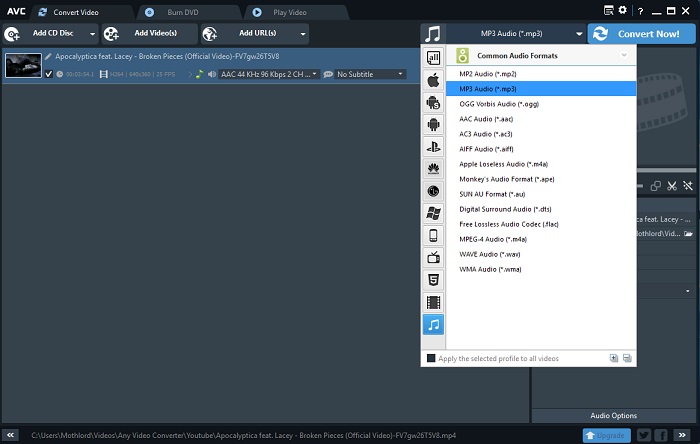Collapse the left panel with double arrow
The width and height of the screenshot is (700, 444).
(x=10, y=435)
